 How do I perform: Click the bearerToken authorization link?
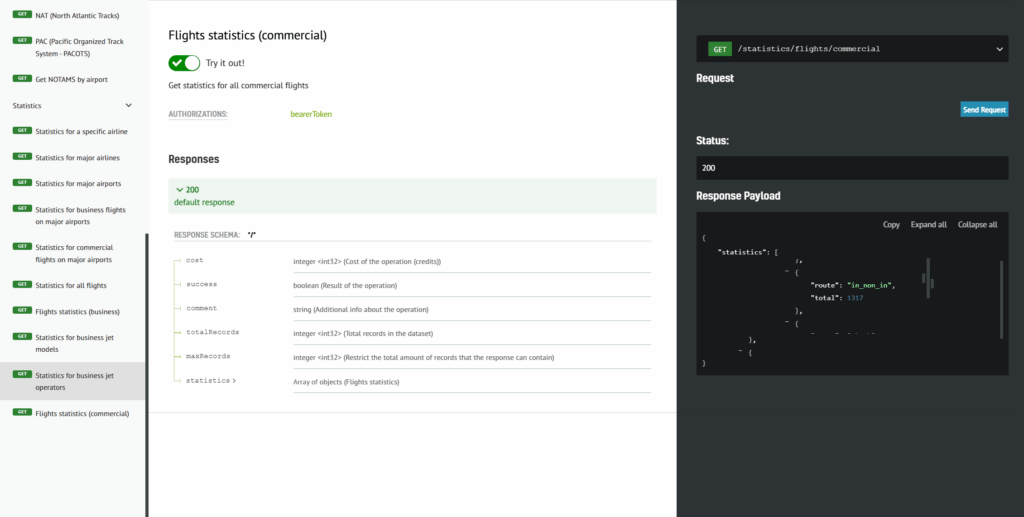coord(311,114)
